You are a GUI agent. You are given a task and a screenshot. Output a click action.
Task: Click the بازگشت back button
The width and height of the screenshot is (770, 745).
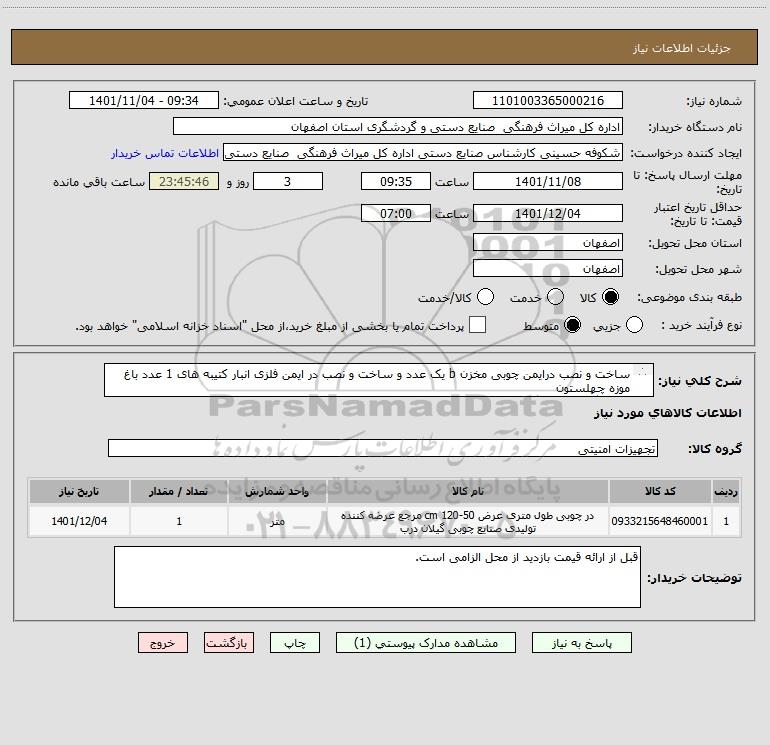[x=229, y=643]
